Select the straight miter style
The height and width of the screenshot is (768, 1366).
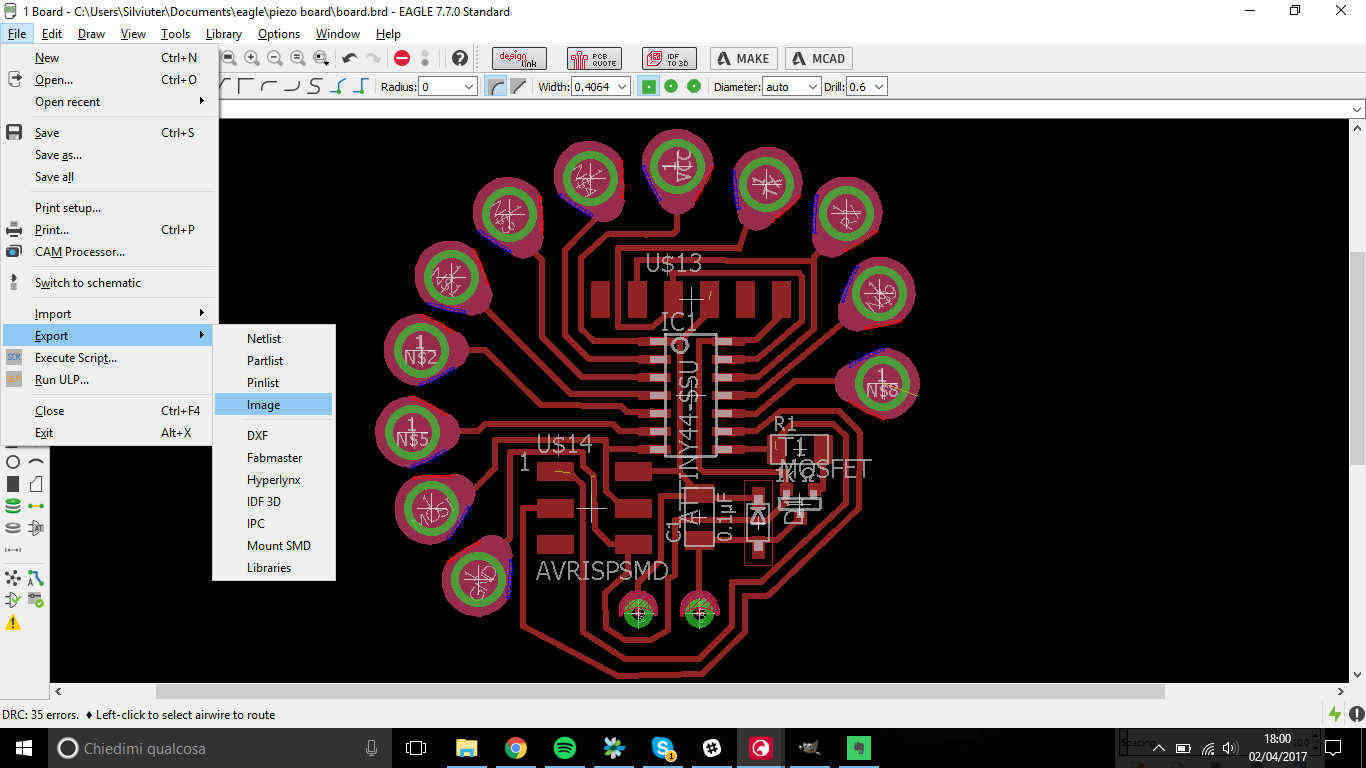[x=518, y=87]
